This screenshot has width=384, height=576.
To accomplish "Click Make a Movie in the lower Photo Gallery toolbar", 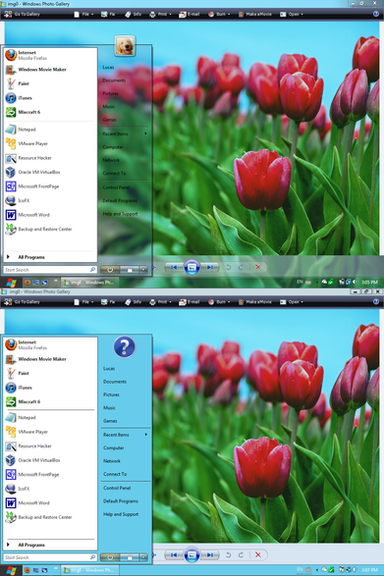I will pos(255,302).
